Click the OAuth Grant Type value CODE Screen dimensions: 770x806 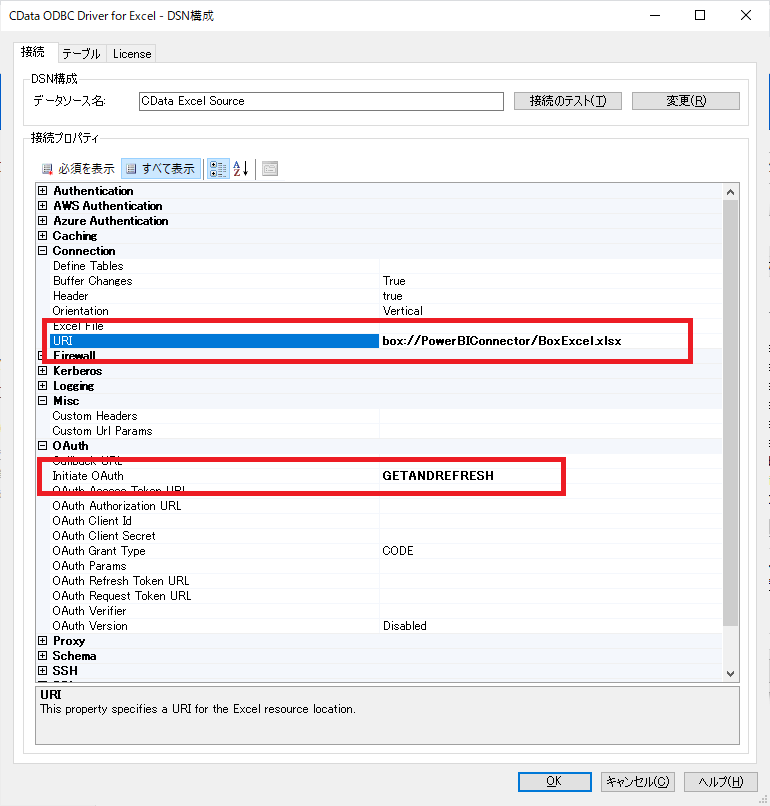[398, 551]
